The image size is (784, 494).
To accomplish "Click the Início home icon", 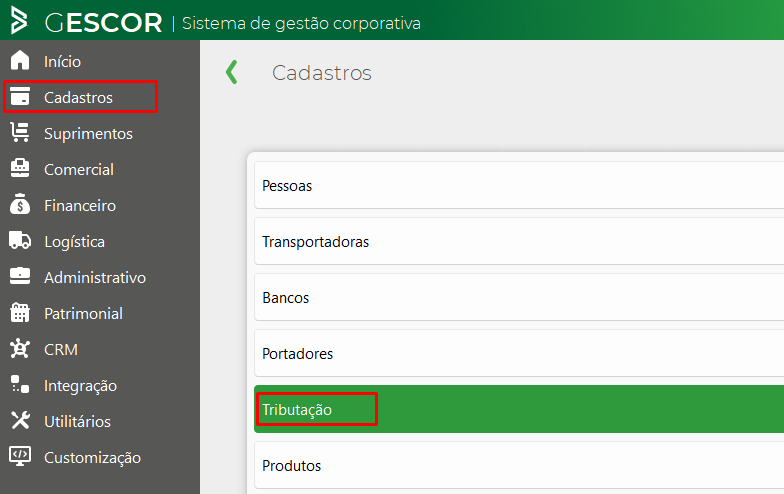I will [x=20, y=60].
